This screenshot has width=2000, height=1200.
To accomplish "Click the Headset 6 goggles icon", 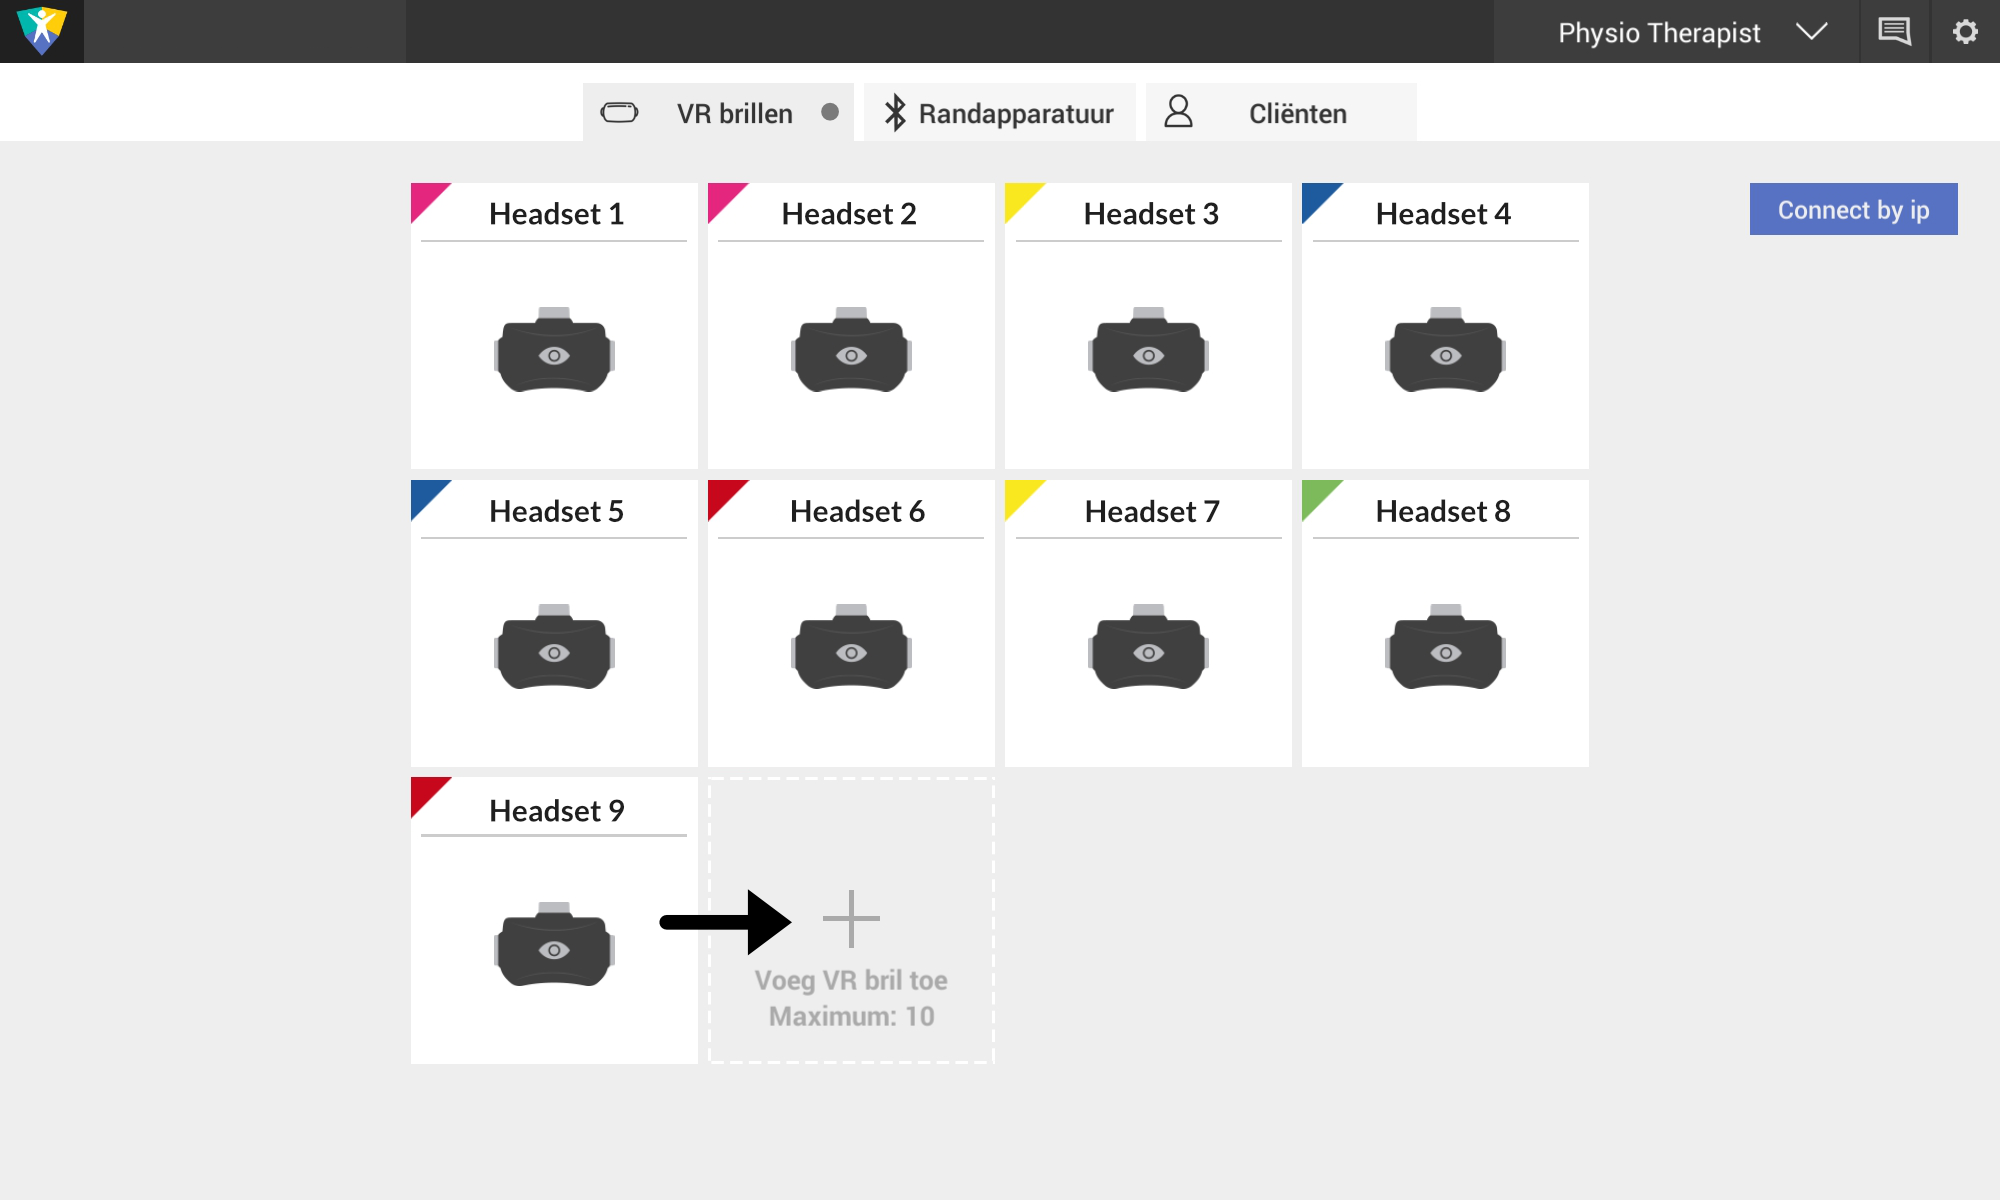I will pos(851,649).
